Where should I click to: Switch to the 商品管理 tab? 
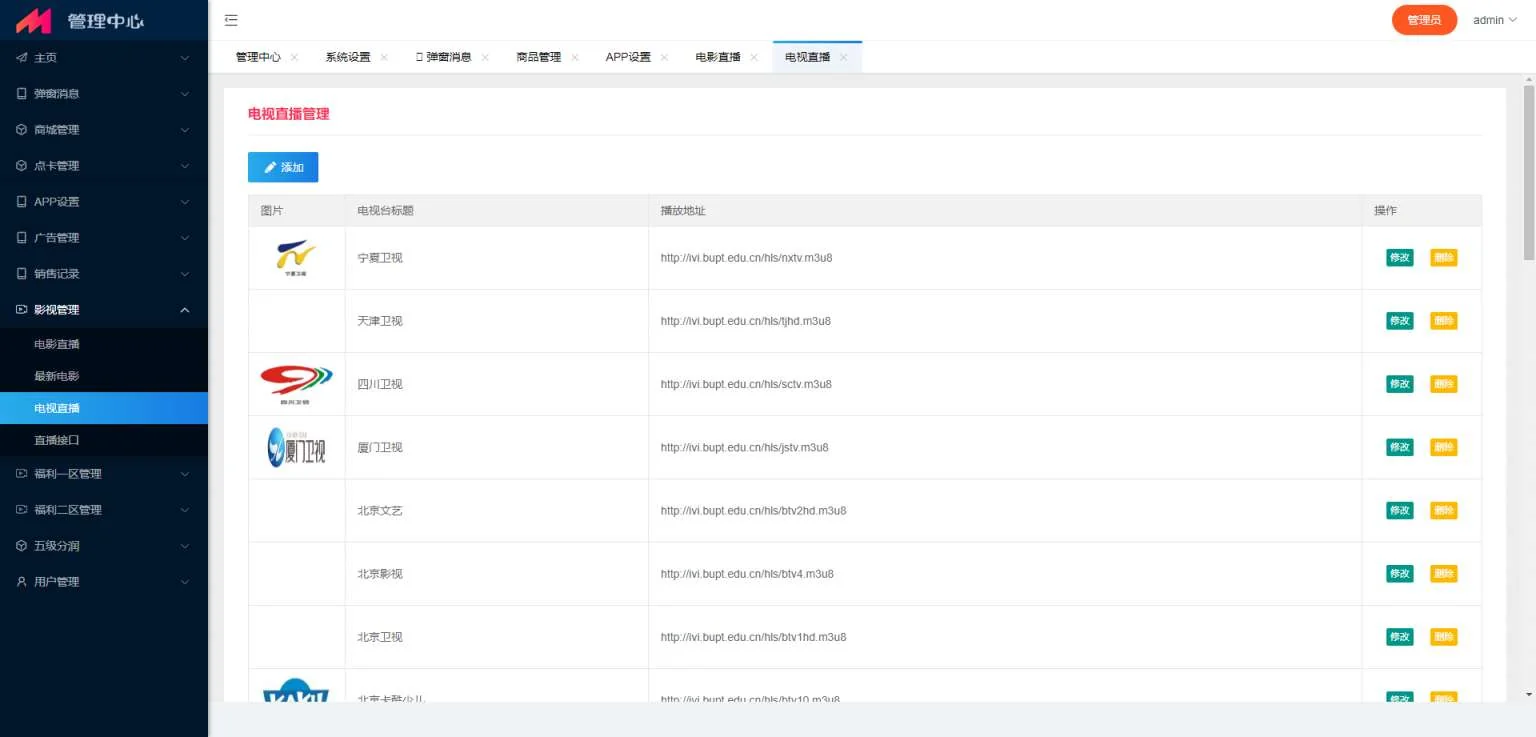click(538, 57)
